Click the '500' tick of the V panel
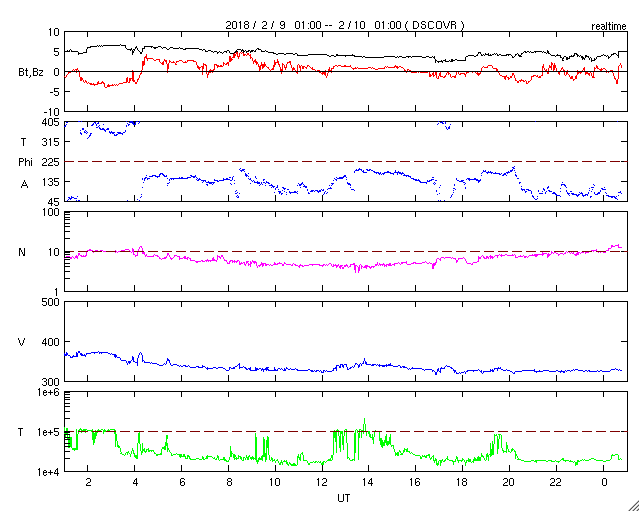The height and width of the screenshot is (512, 640). click(x=52, y=302)
